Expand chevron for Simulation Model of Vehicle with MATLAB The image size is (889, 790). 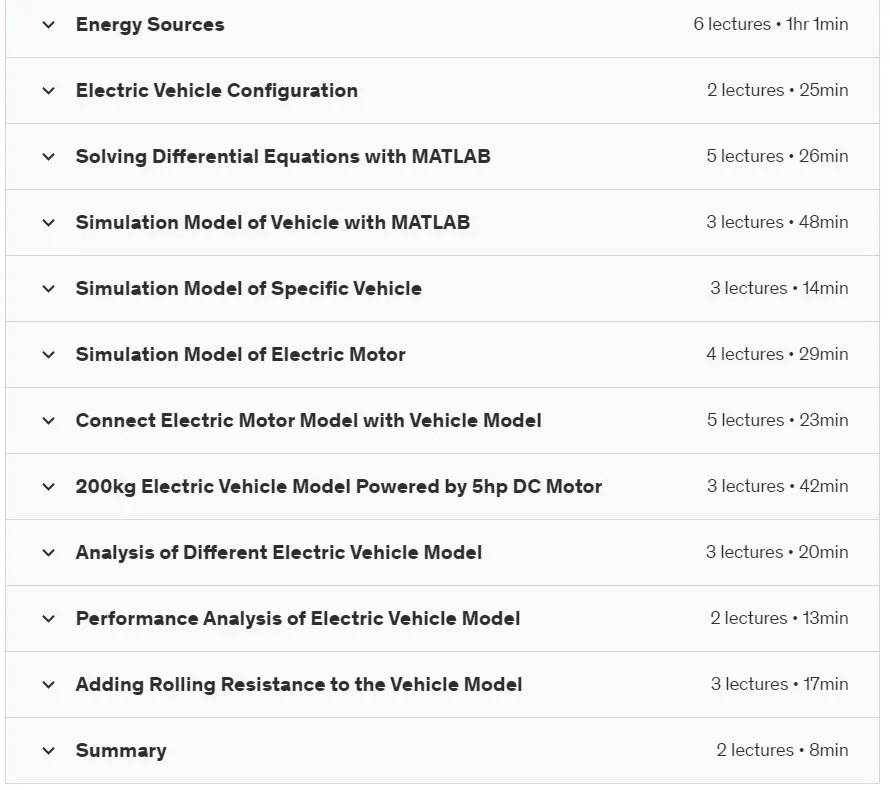coord(49,223)
